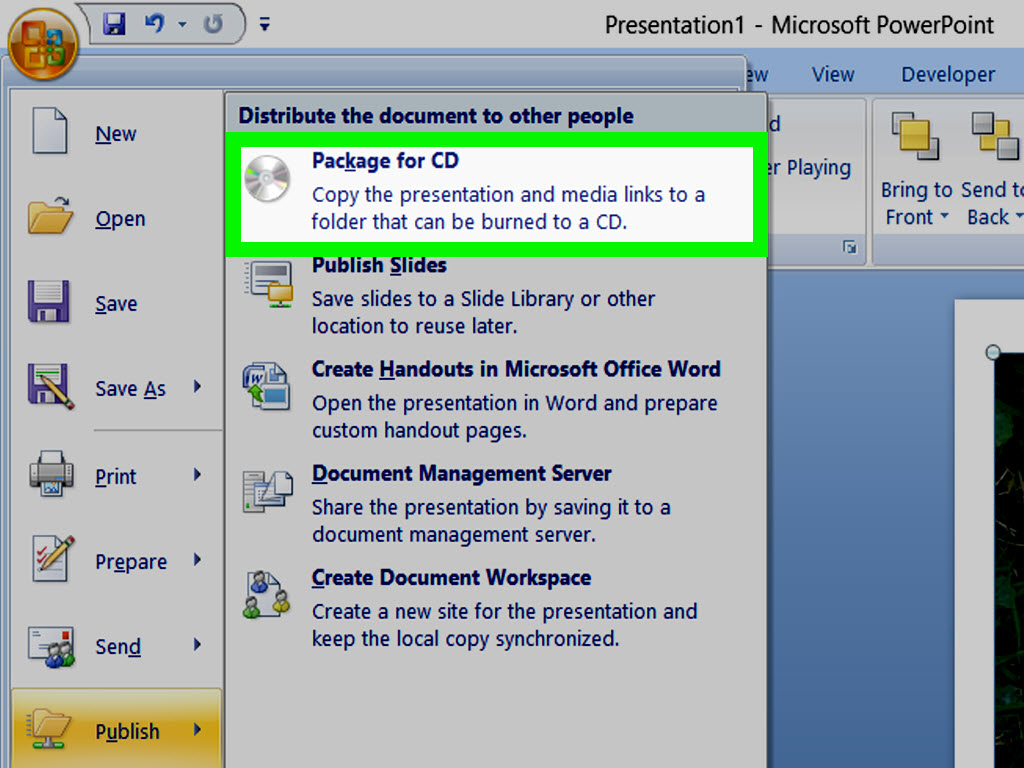
Task: Click the Create Handouts Word icon
Action: 266,387
